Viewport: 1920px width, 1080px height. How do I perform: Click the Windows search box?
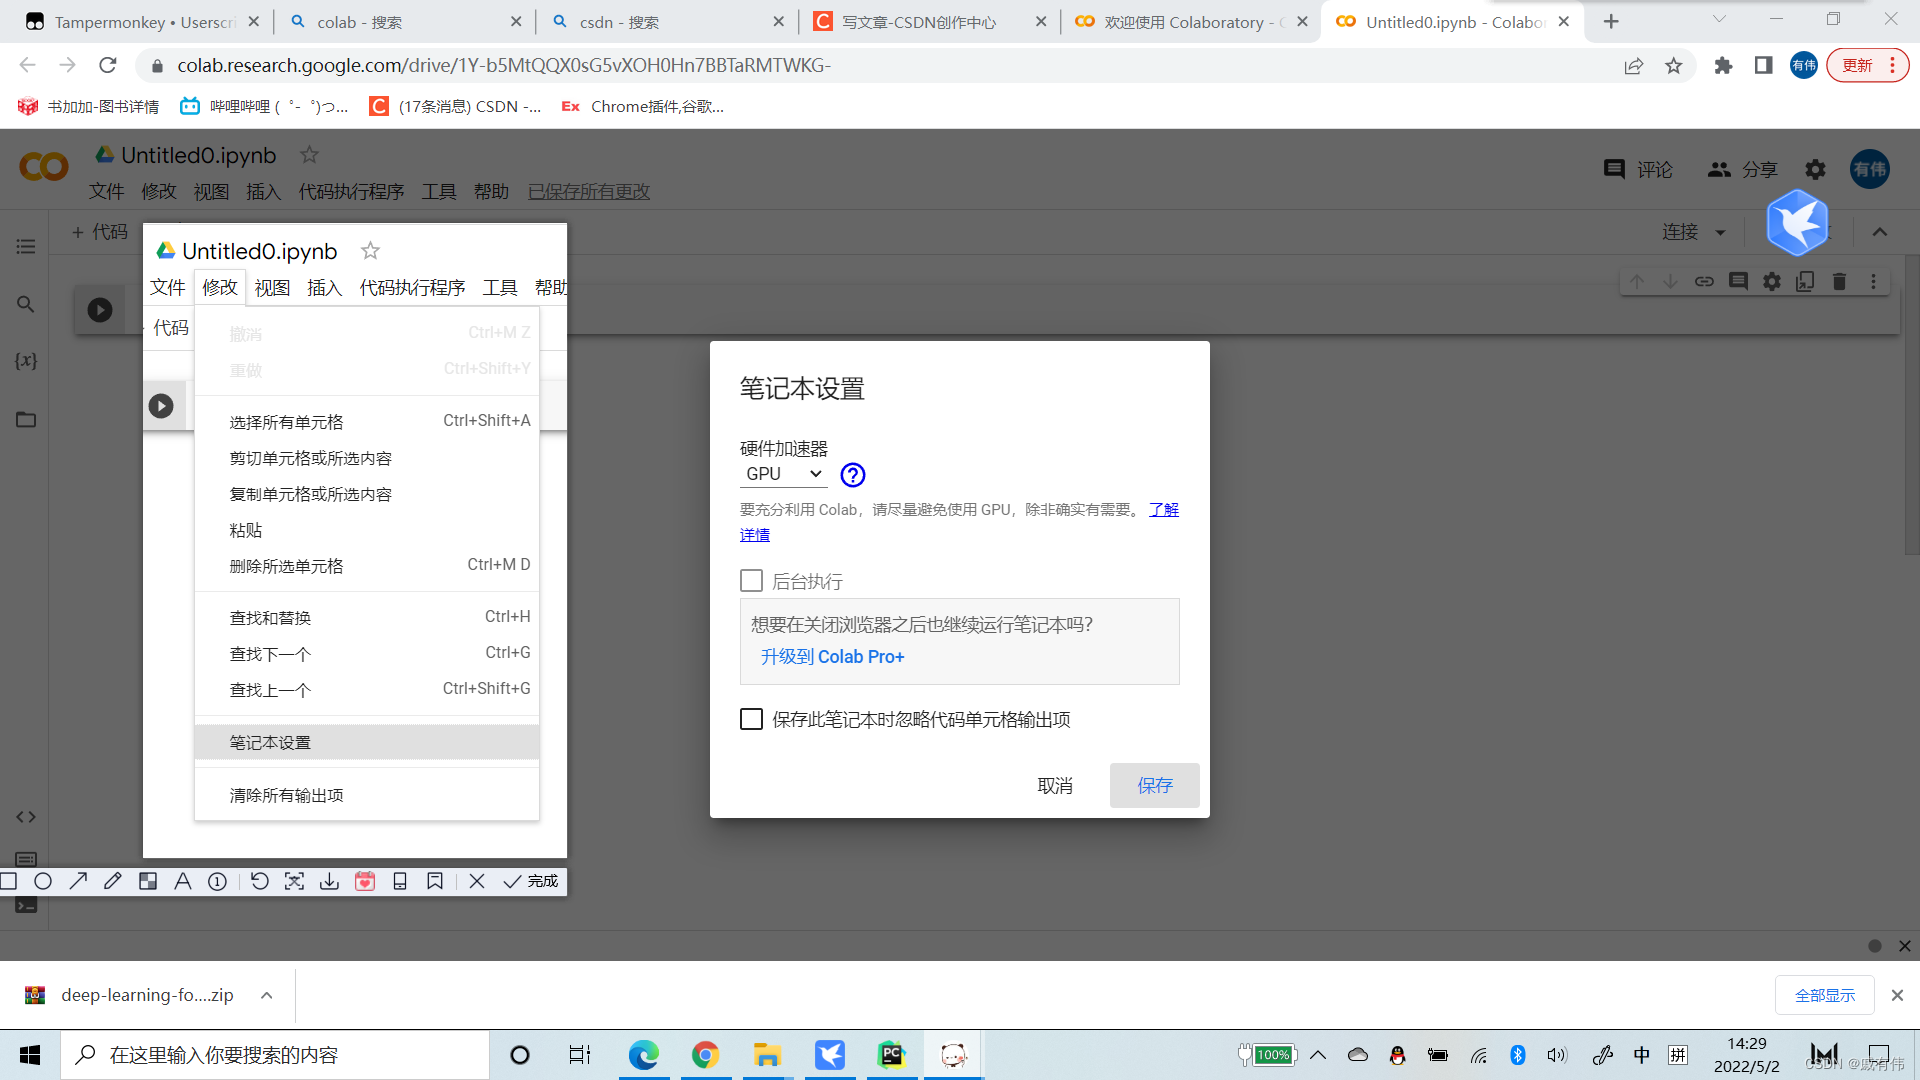coord(275,1055)
